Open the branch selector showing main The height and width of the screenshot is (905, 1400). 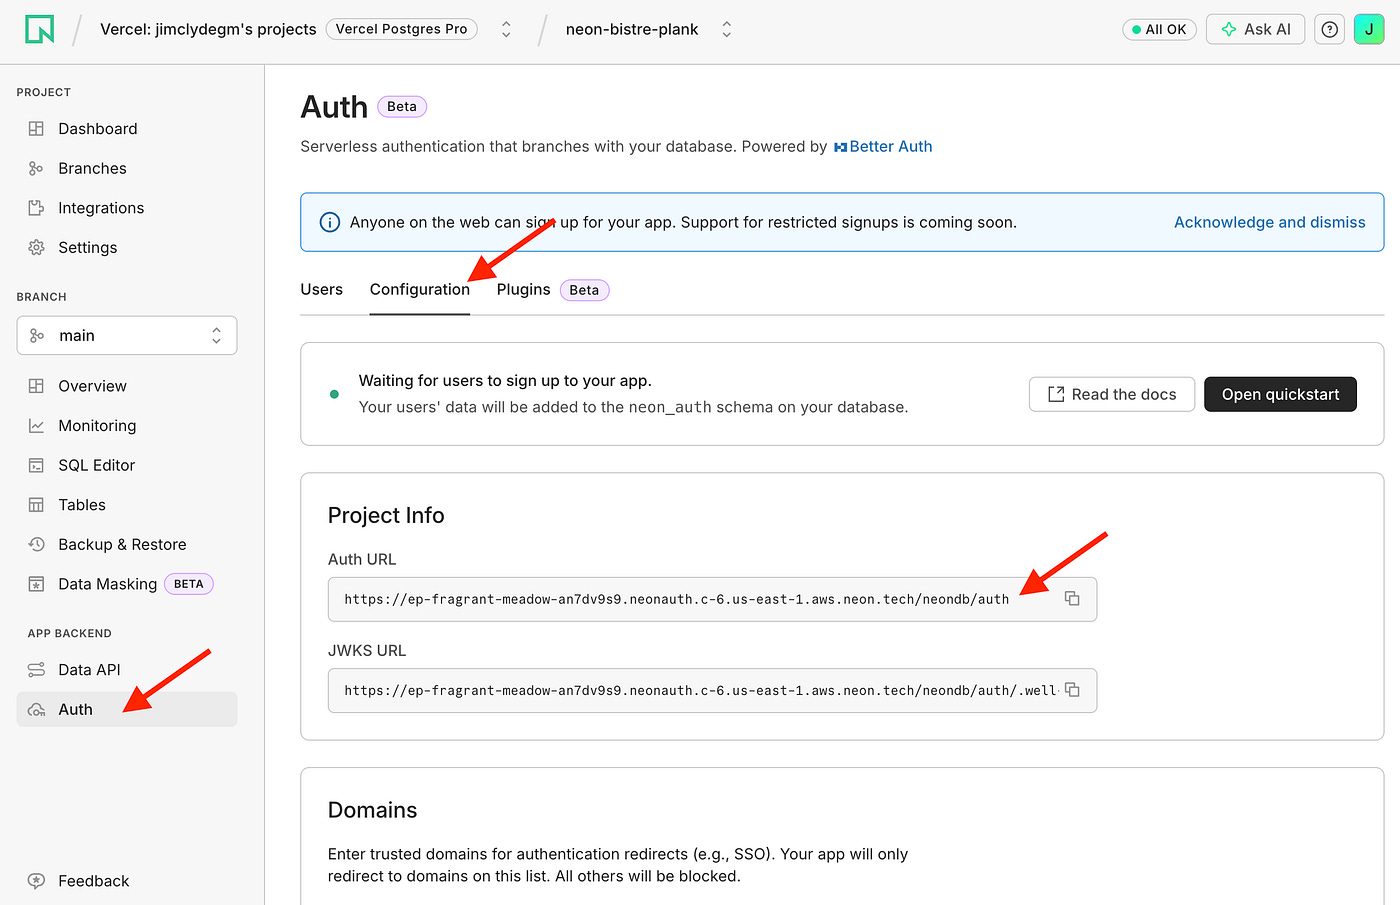pos(126,335)
